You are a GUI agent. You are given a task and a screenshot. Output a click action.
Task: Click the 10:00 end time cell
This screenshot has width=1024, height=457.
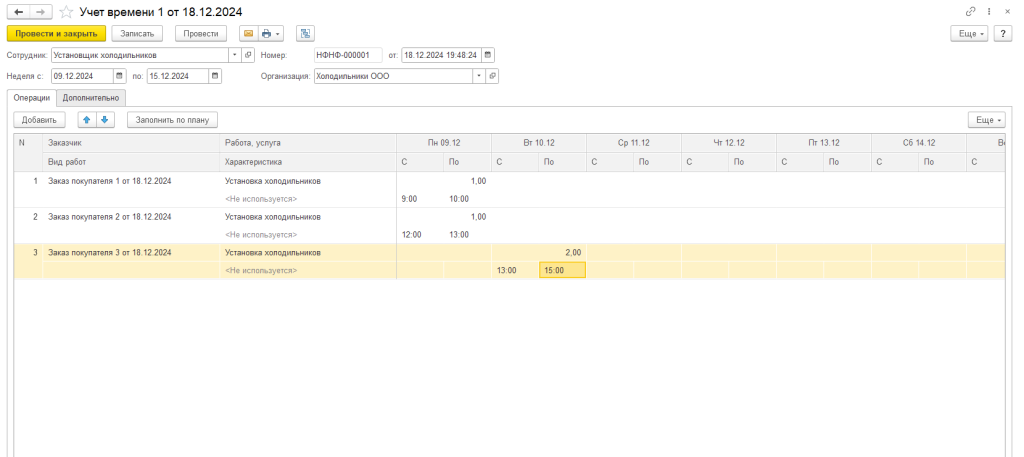467,198
